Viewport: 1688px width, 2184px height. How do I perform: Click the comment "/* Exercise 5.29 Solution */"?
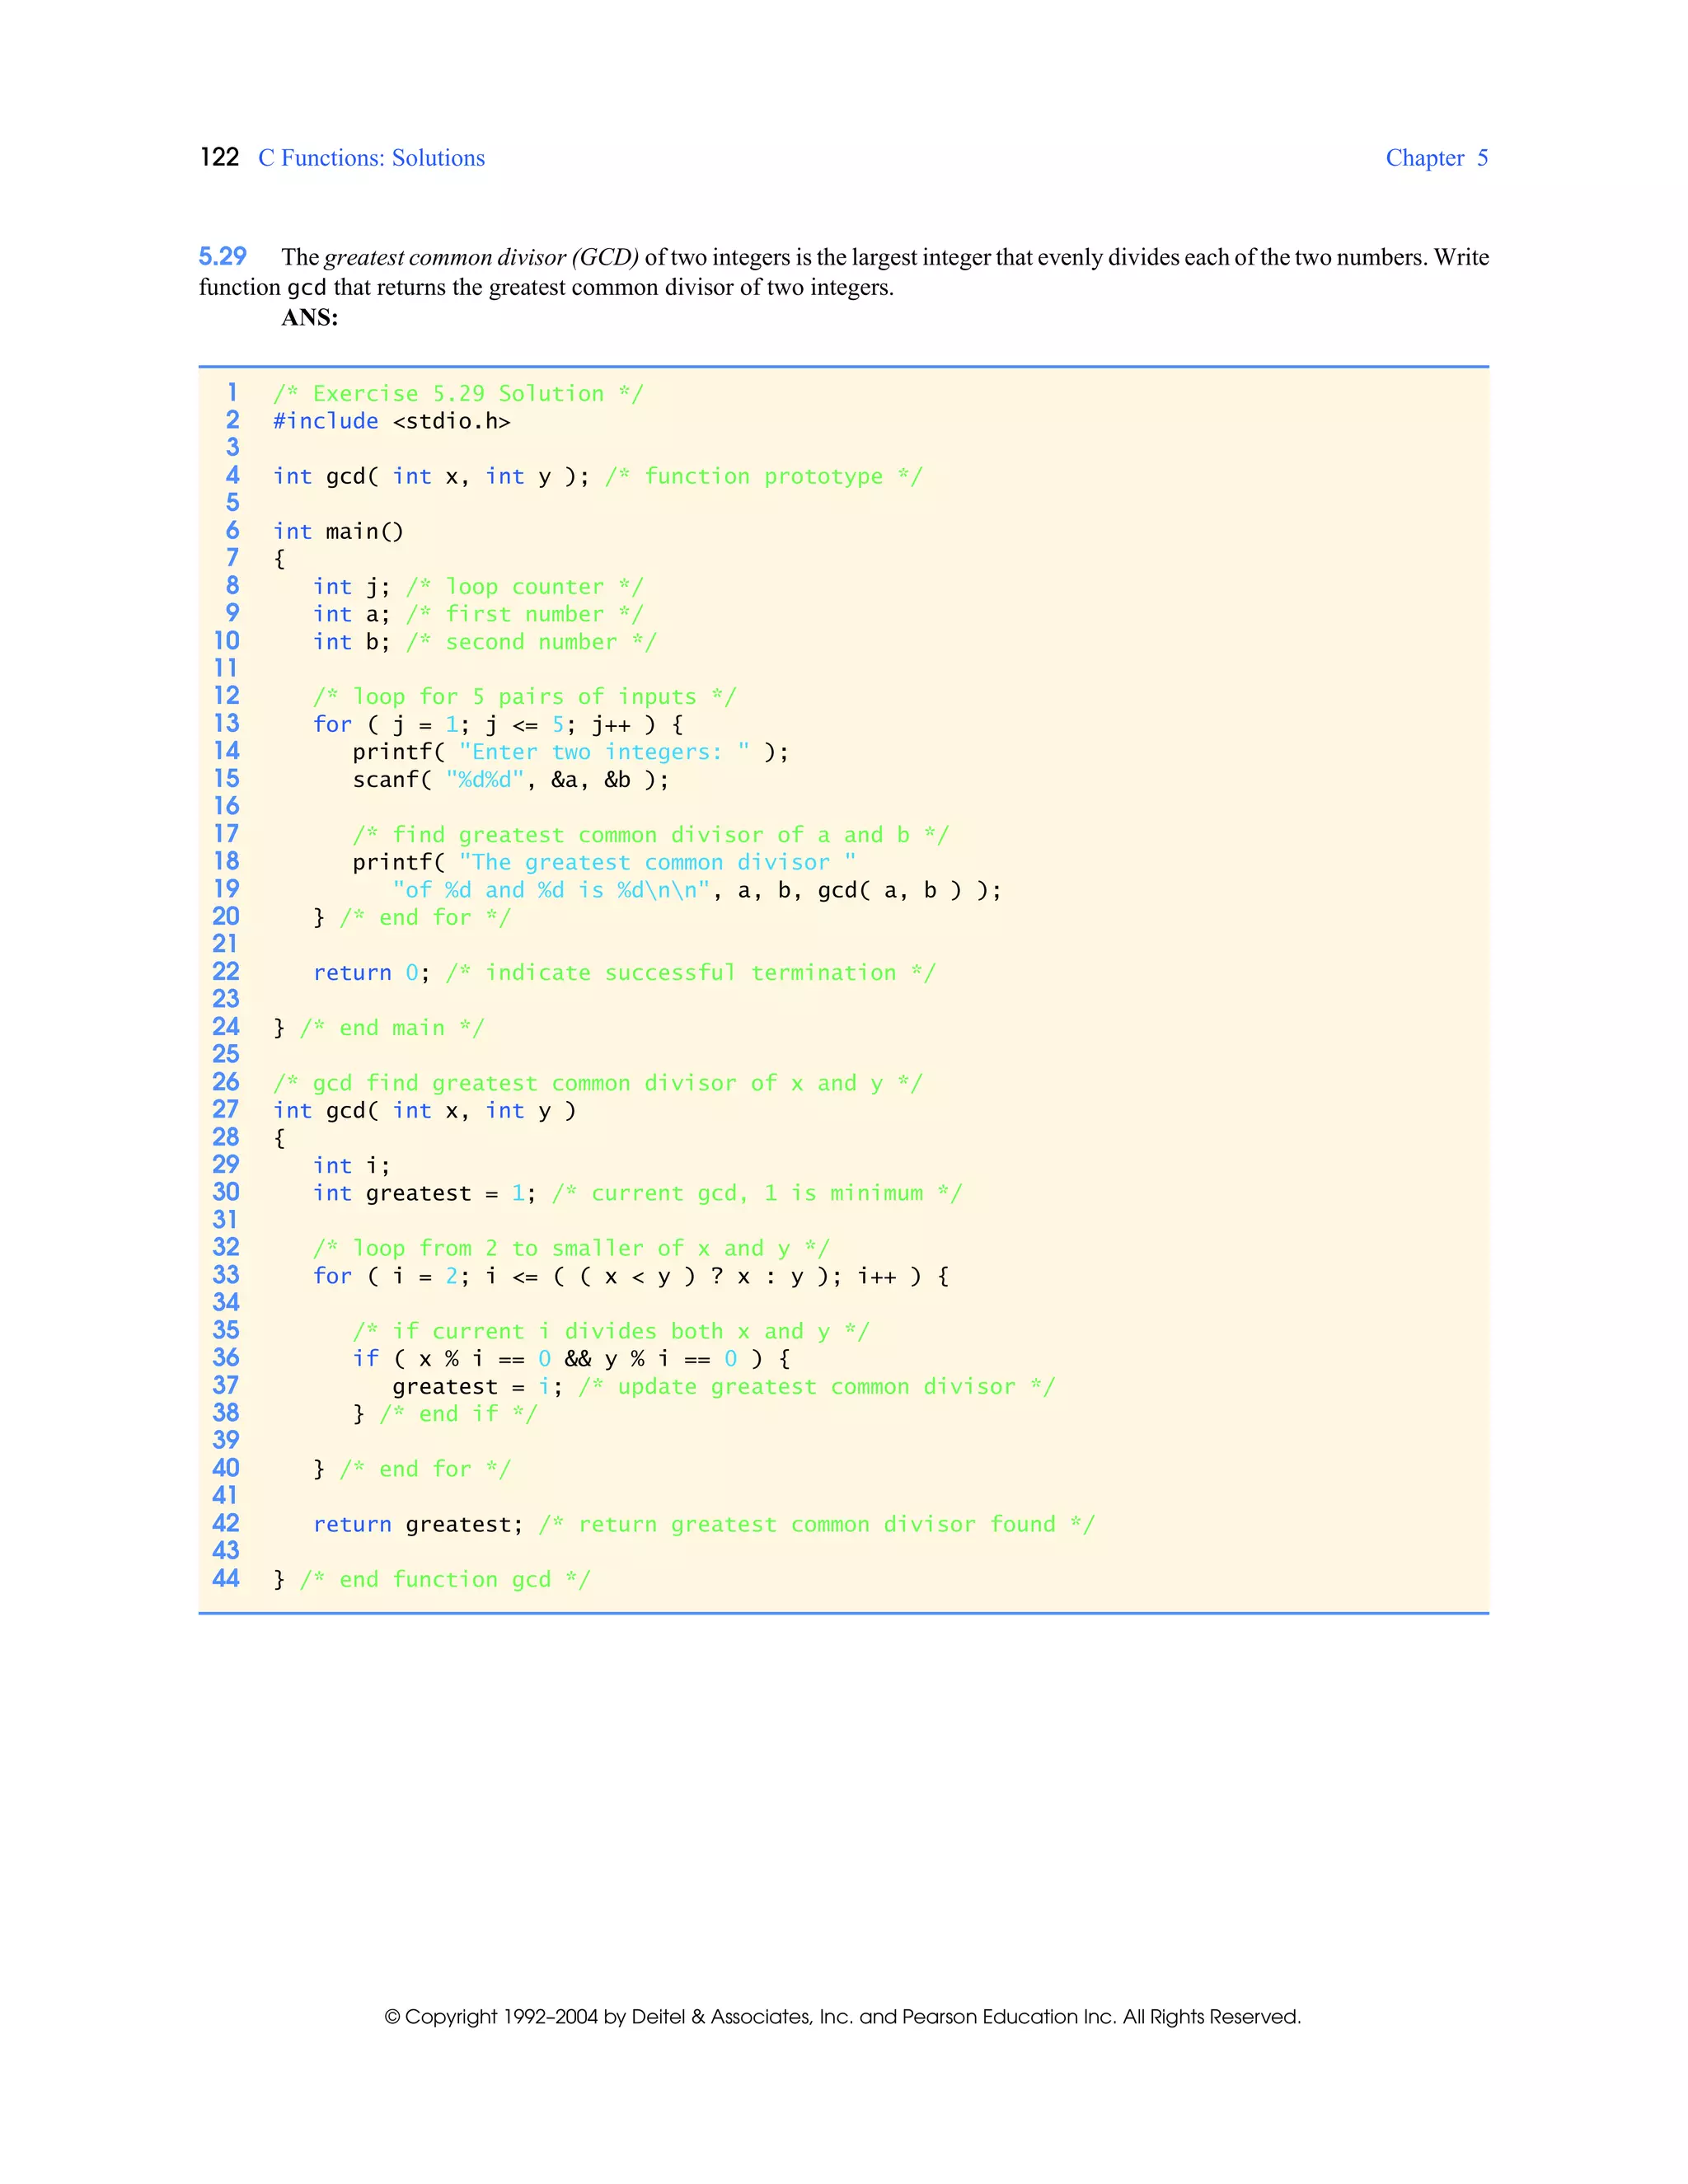click(458, 393)
